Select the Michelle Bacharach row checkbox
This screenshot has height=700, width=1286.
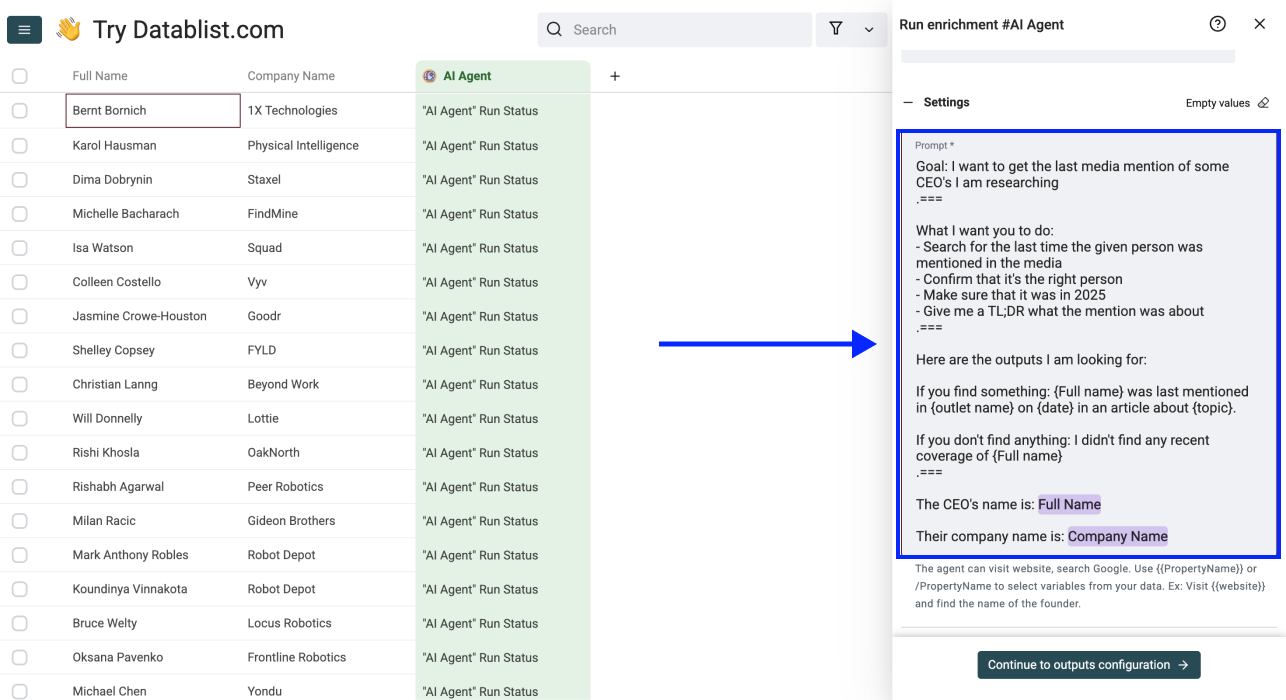click(20, 214)
